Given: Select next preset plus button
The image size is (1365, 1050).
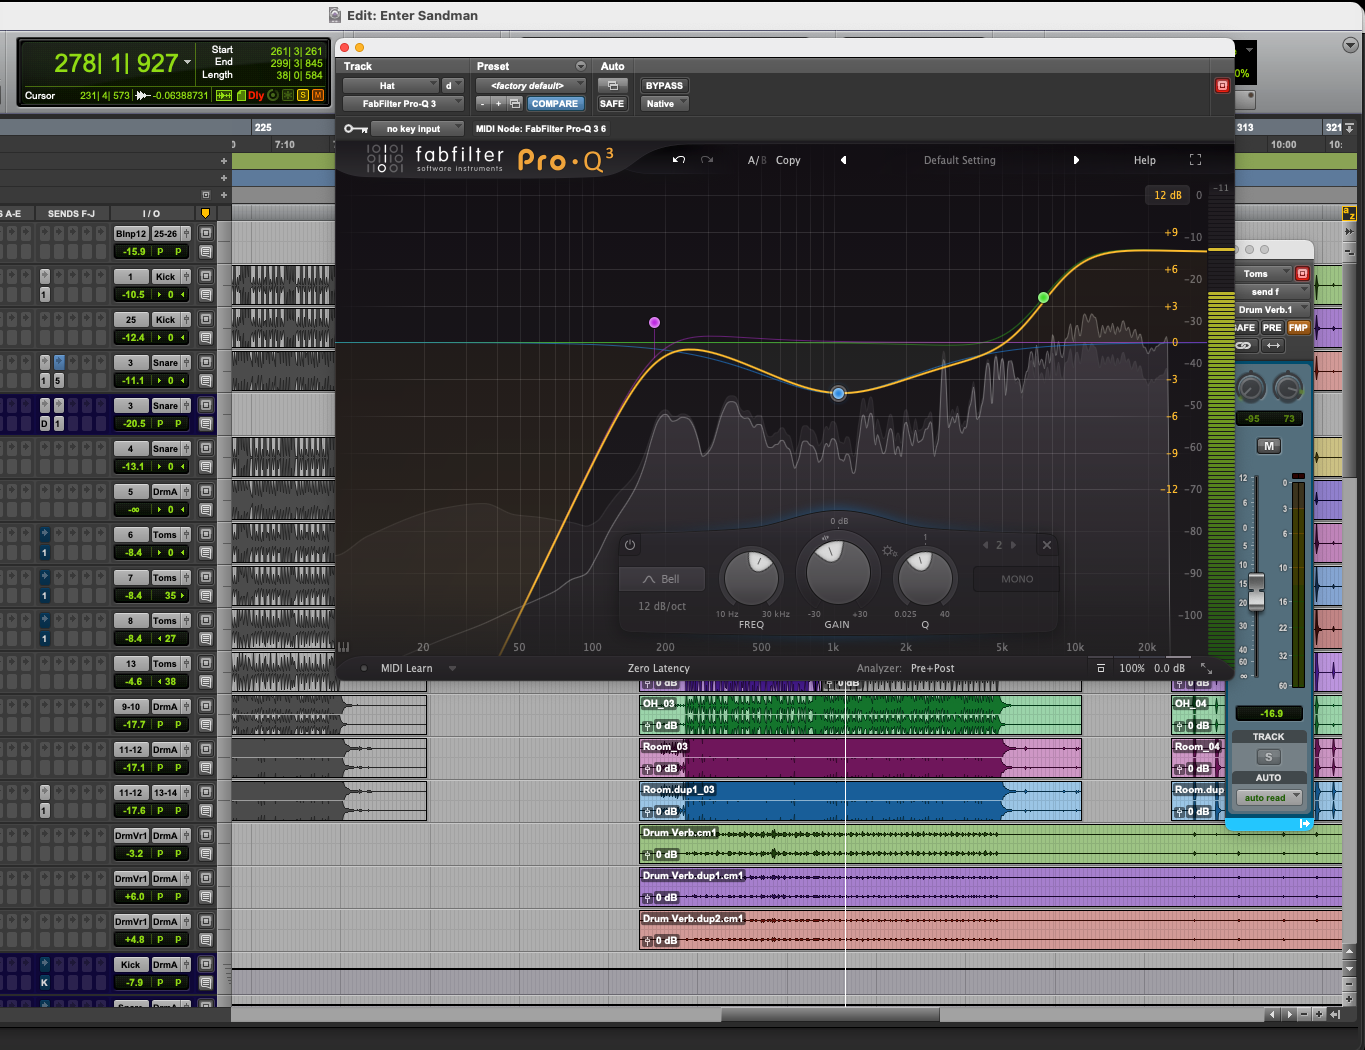Looking at the screenshot, I should tap(499, 104).
